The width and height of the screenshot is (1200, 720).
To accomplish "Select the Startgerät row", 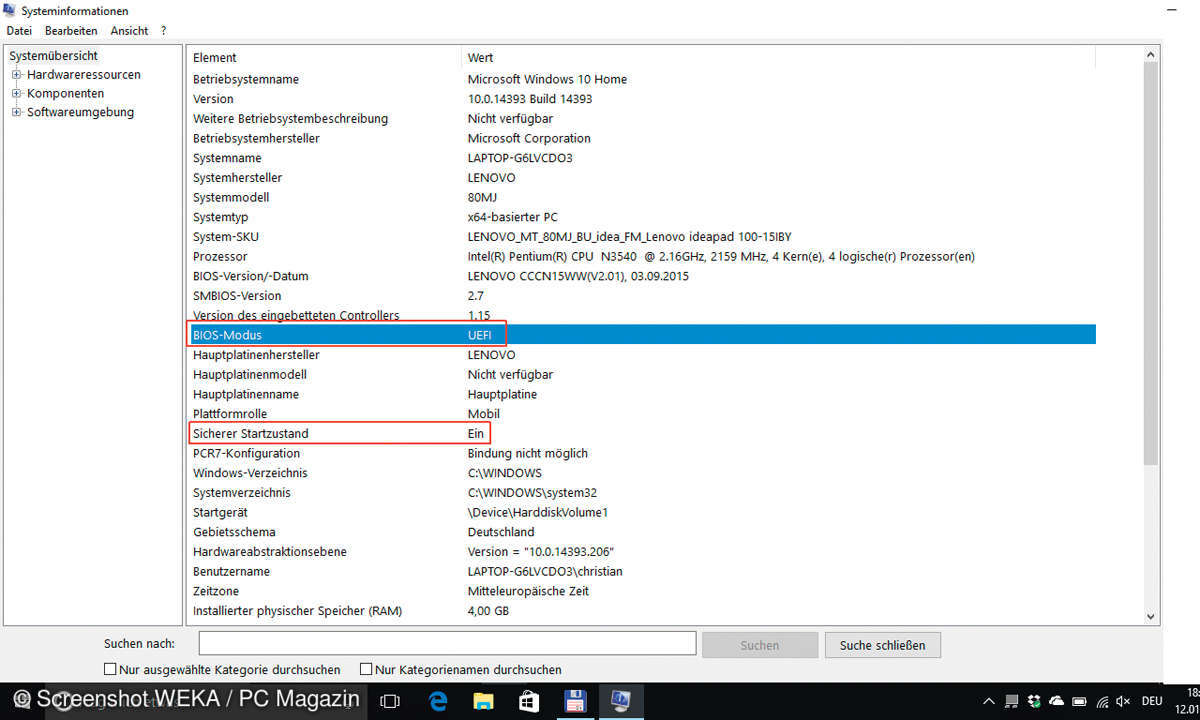I will coord(641,512).
